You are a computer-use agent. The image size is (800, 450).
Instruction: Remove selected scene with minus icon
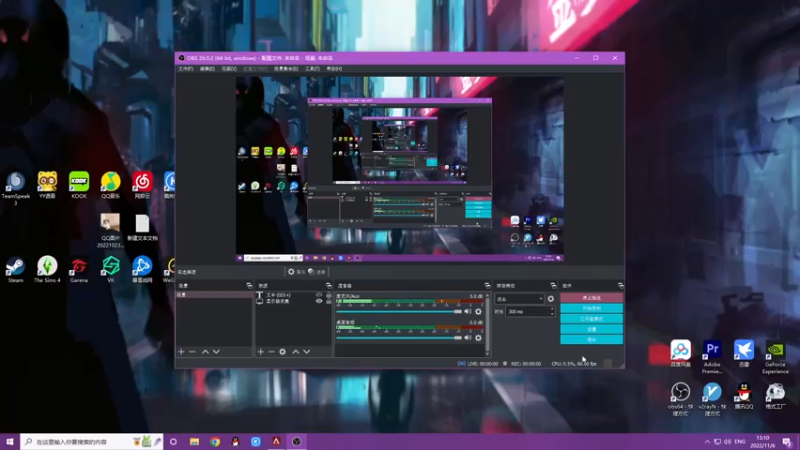click(x=192, y=352)
